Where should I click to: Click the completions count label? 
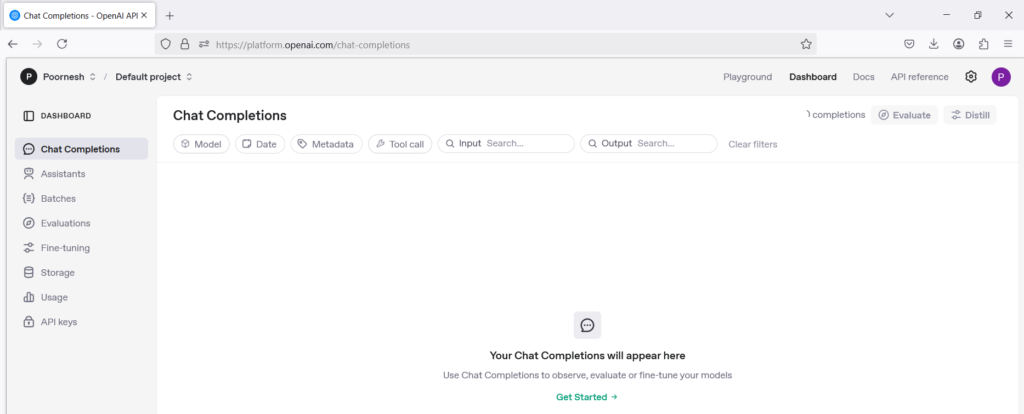click(835, 115)
